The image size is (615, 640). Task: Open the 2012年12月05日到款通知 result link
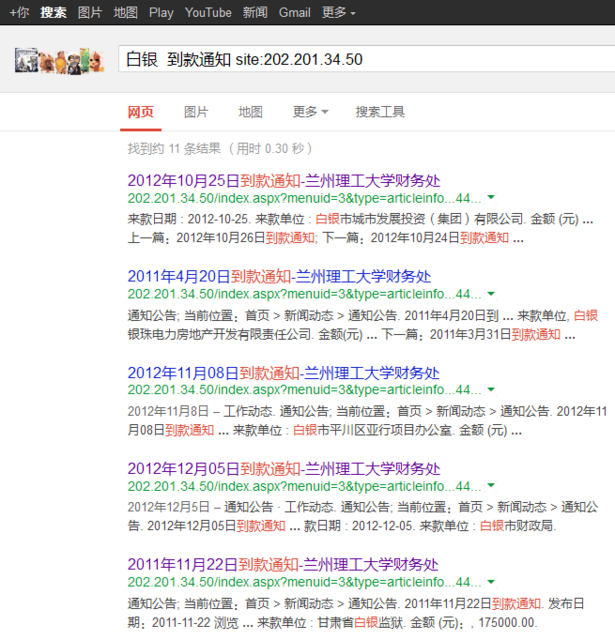pyautogui.click(x=283, y=469)
